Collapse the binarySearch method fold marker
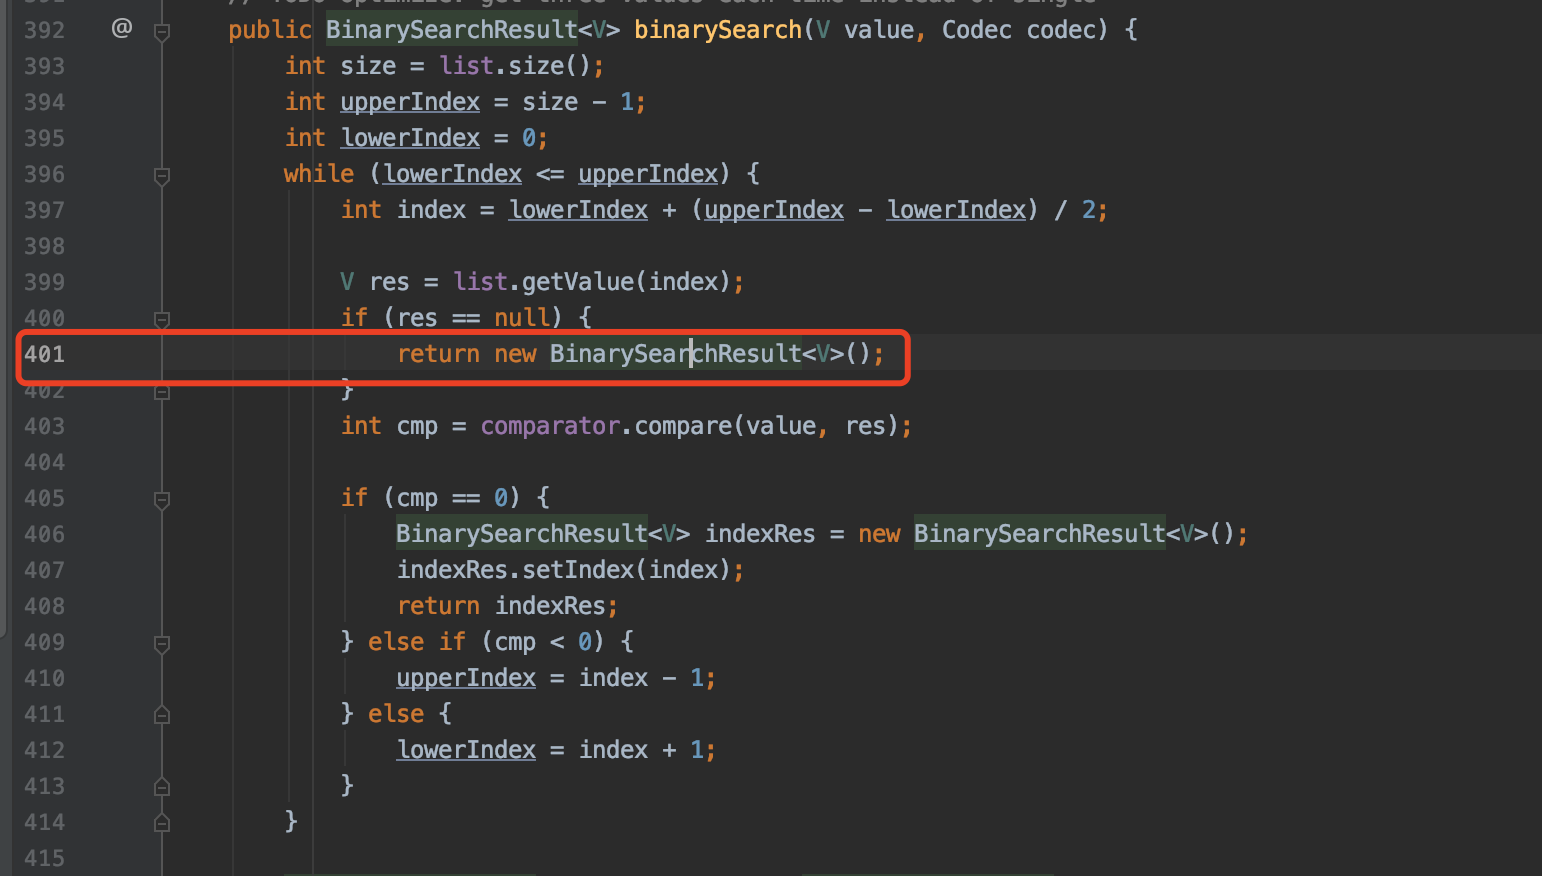The image size is (1542, 876). (x=162, y=32)
